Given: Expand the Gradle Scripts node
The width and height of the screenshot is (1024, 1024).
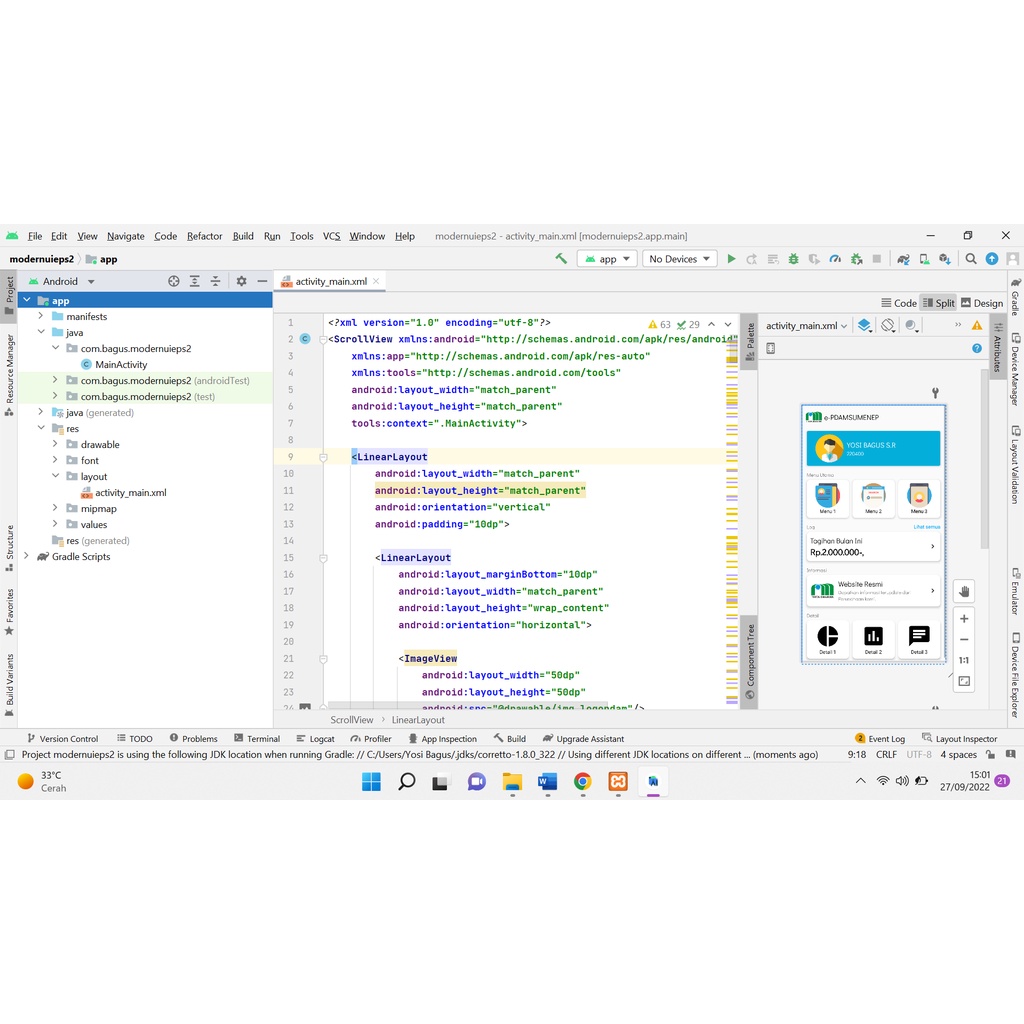Looking at the screenshot, I should (x=26, y=556).
